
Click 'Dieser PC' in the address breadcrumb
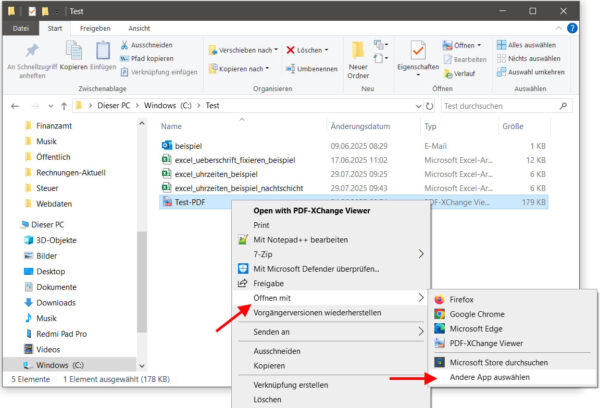114,106
